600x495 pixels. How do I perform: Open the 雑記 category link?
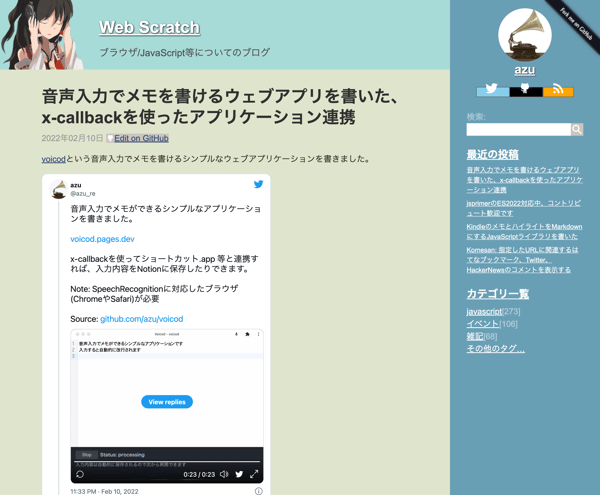tap(474, 337)
